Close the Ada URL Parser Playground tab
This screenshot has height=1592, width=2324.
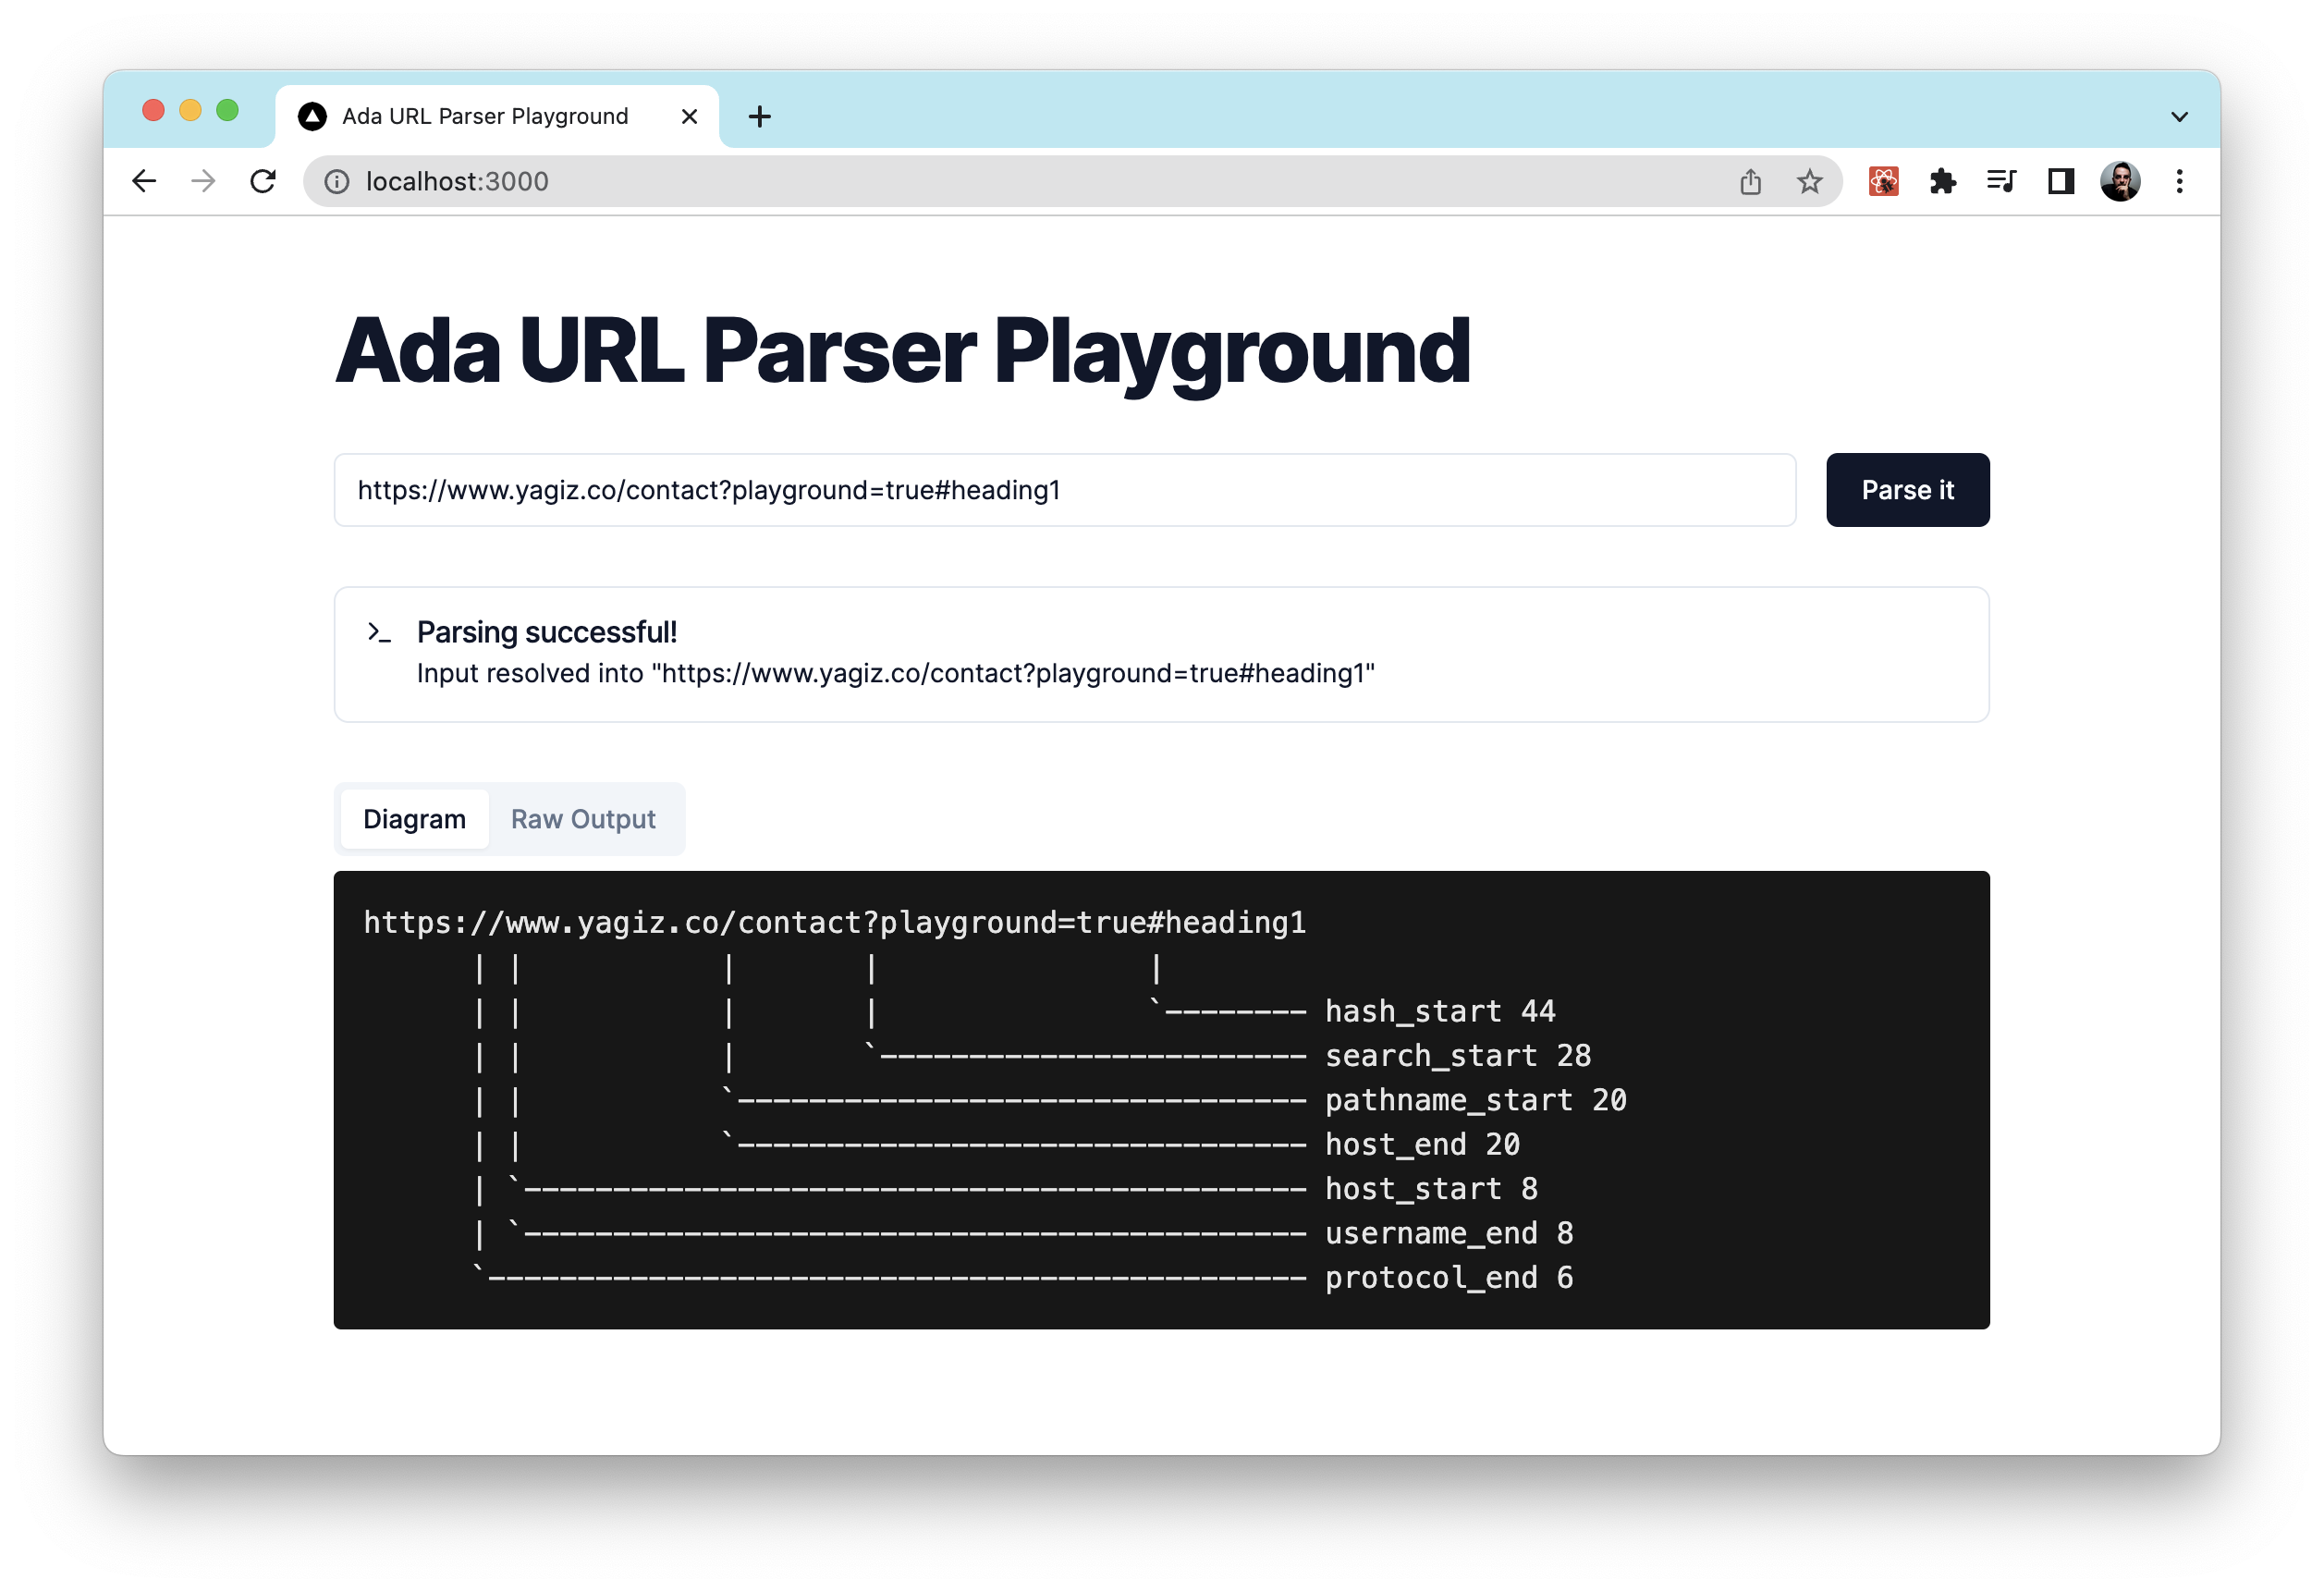[689, 117]
